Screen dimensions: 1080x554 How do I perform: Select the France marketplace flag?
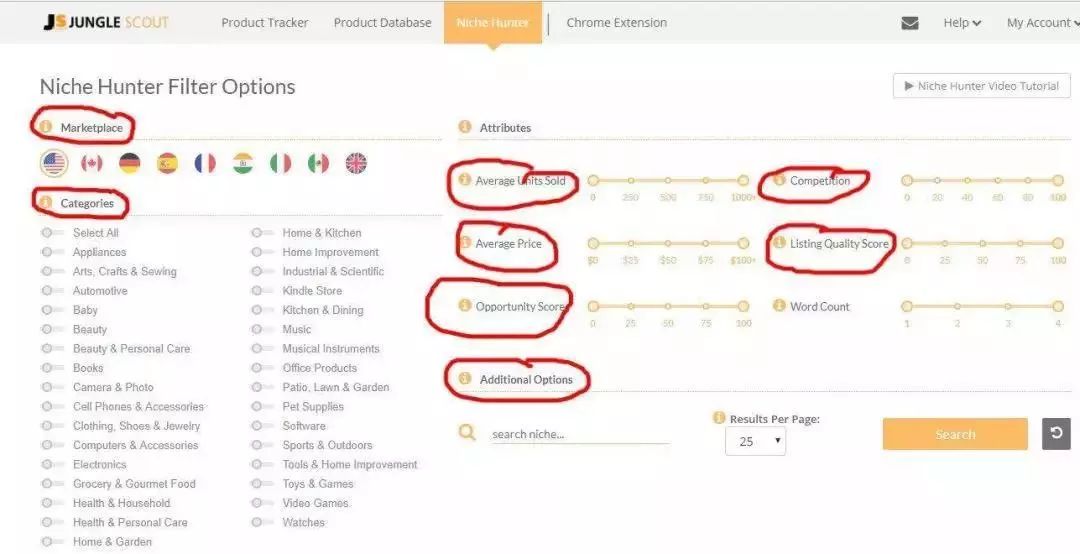click(x=205, y=163)
